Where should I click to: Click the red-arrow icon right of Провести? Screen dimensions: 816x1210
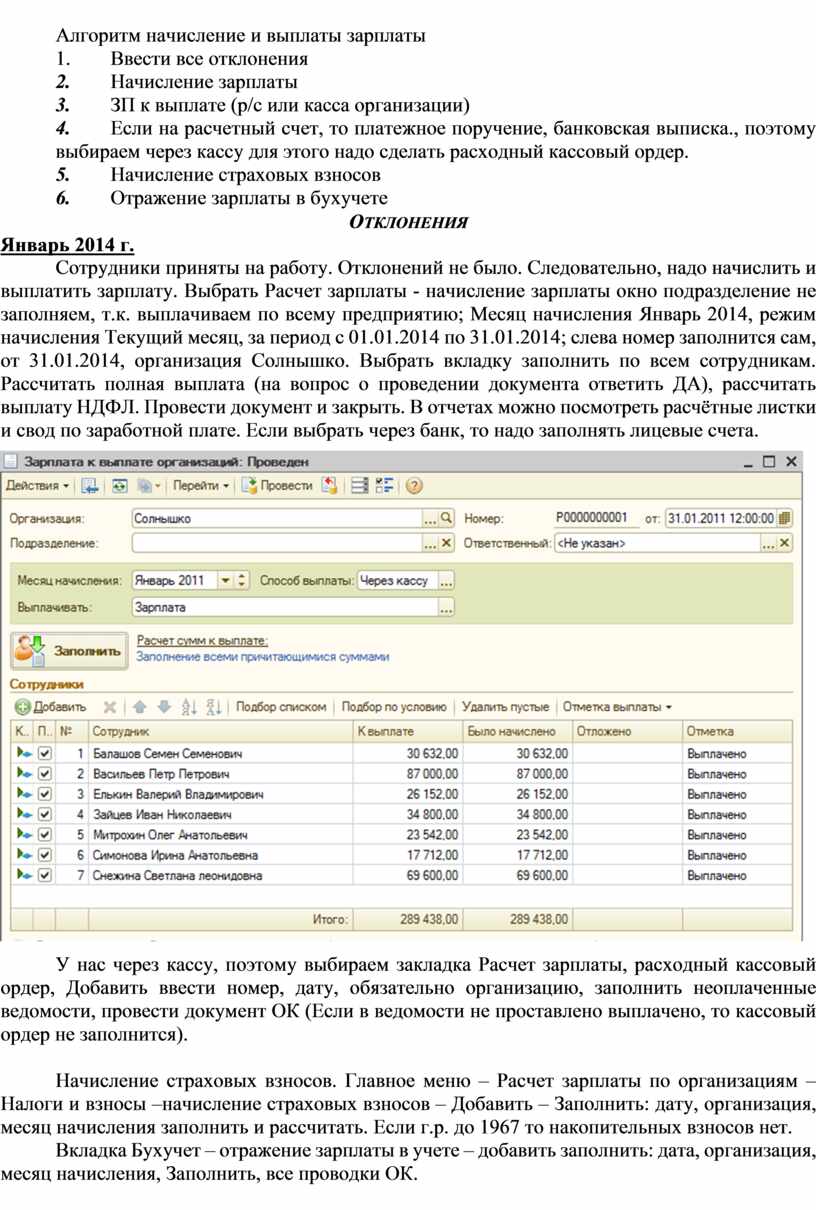click(x=329, y=486)
